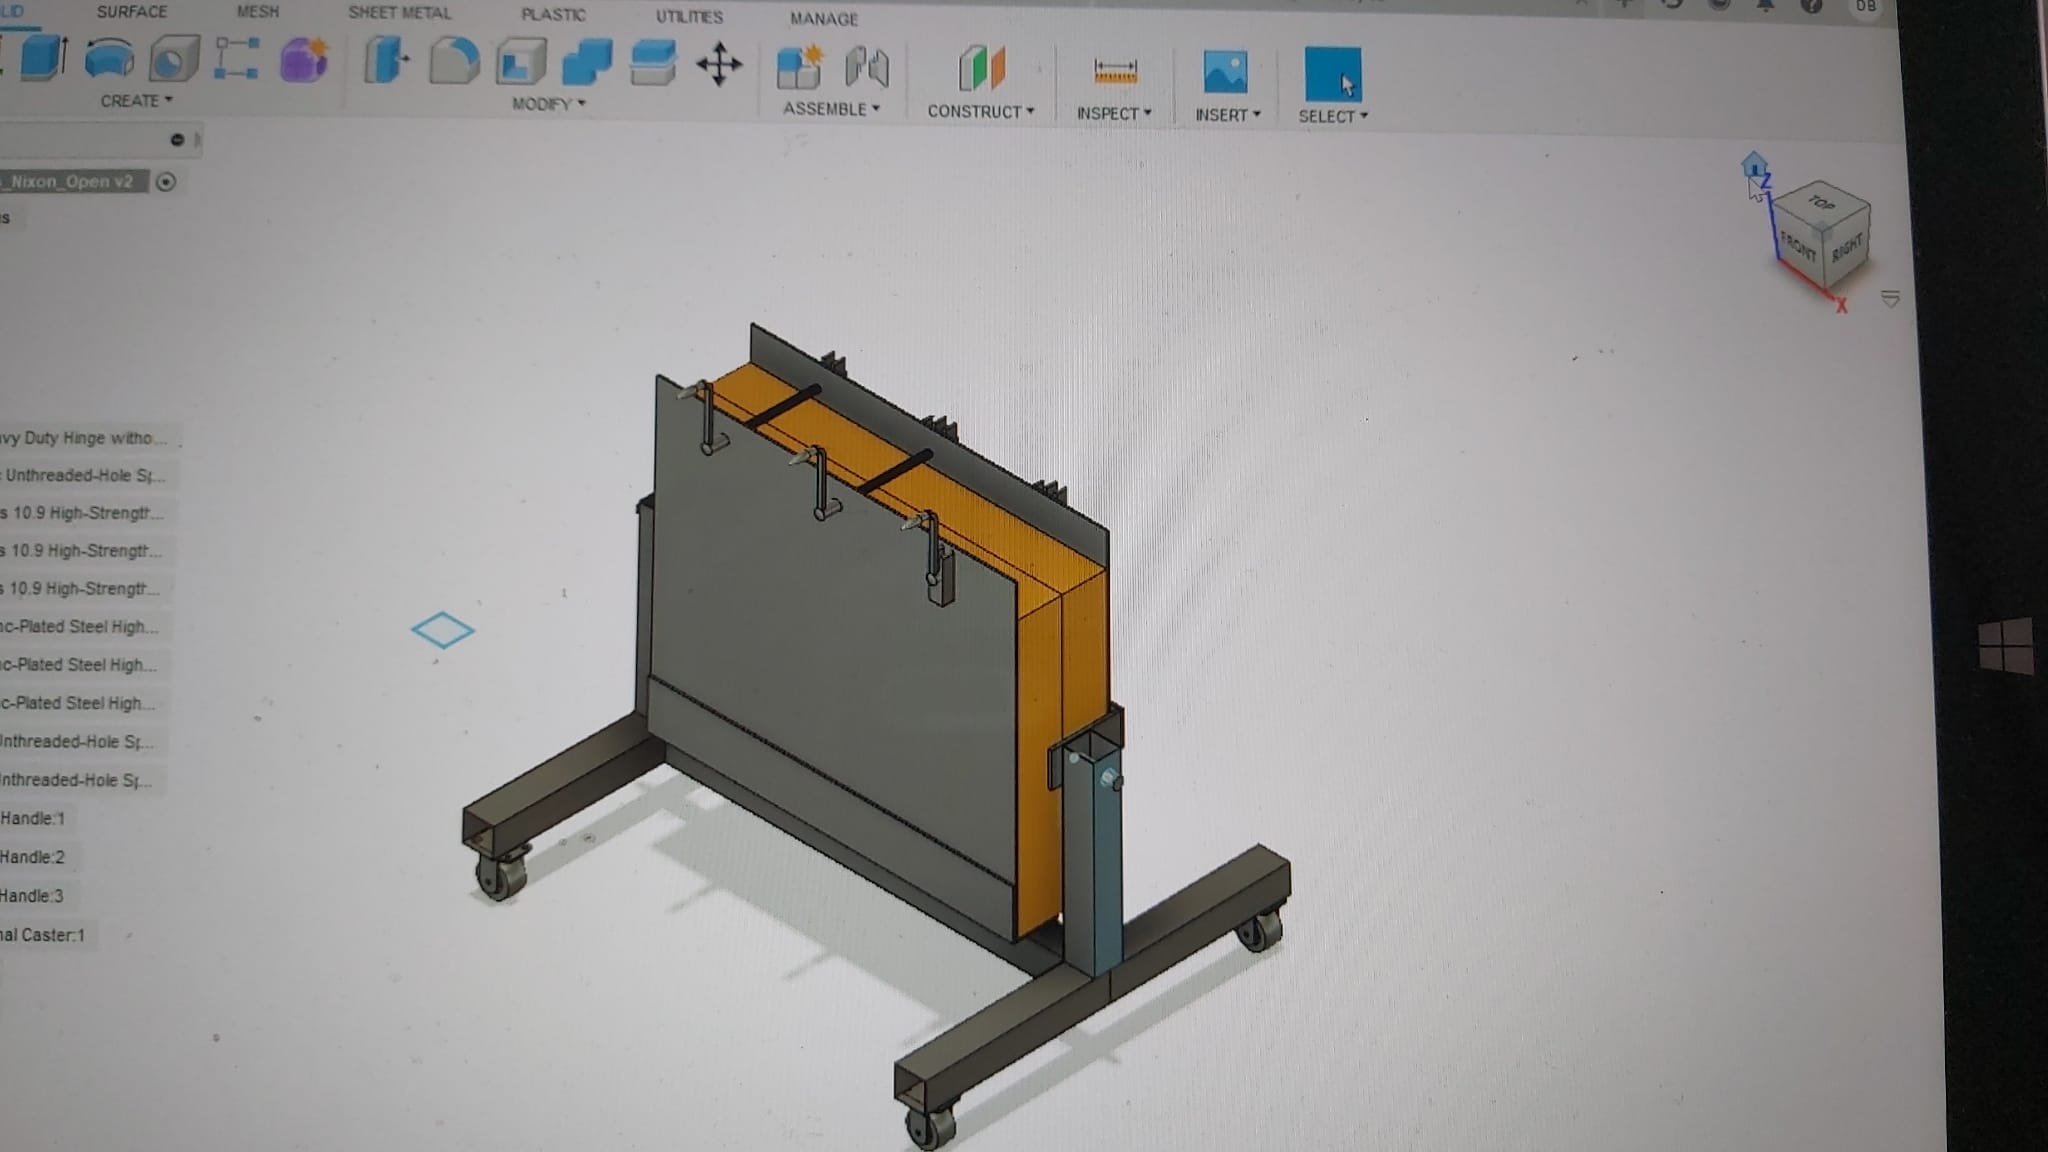2048x1152 pixels.
Task: Click the Measure ruler icon
Action: tap(1115, 72)
